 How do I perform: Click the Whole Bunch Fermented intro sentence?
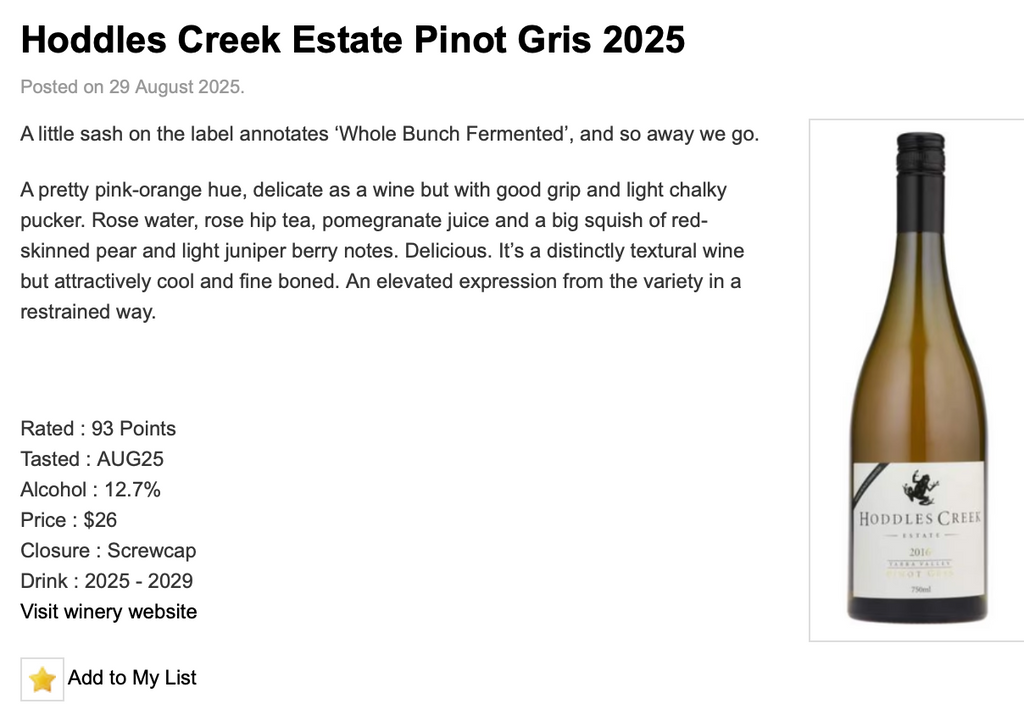(390, 134)
